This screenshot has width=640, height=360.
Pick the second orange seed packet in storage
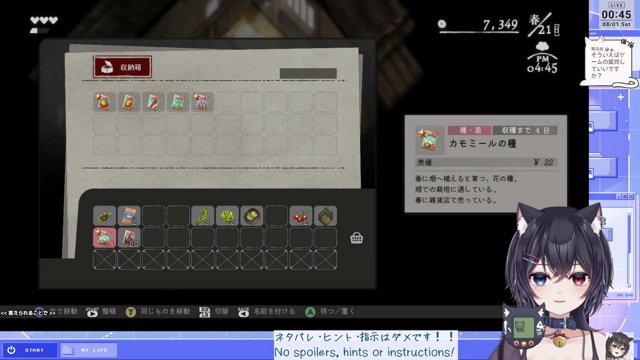(129, 102)
